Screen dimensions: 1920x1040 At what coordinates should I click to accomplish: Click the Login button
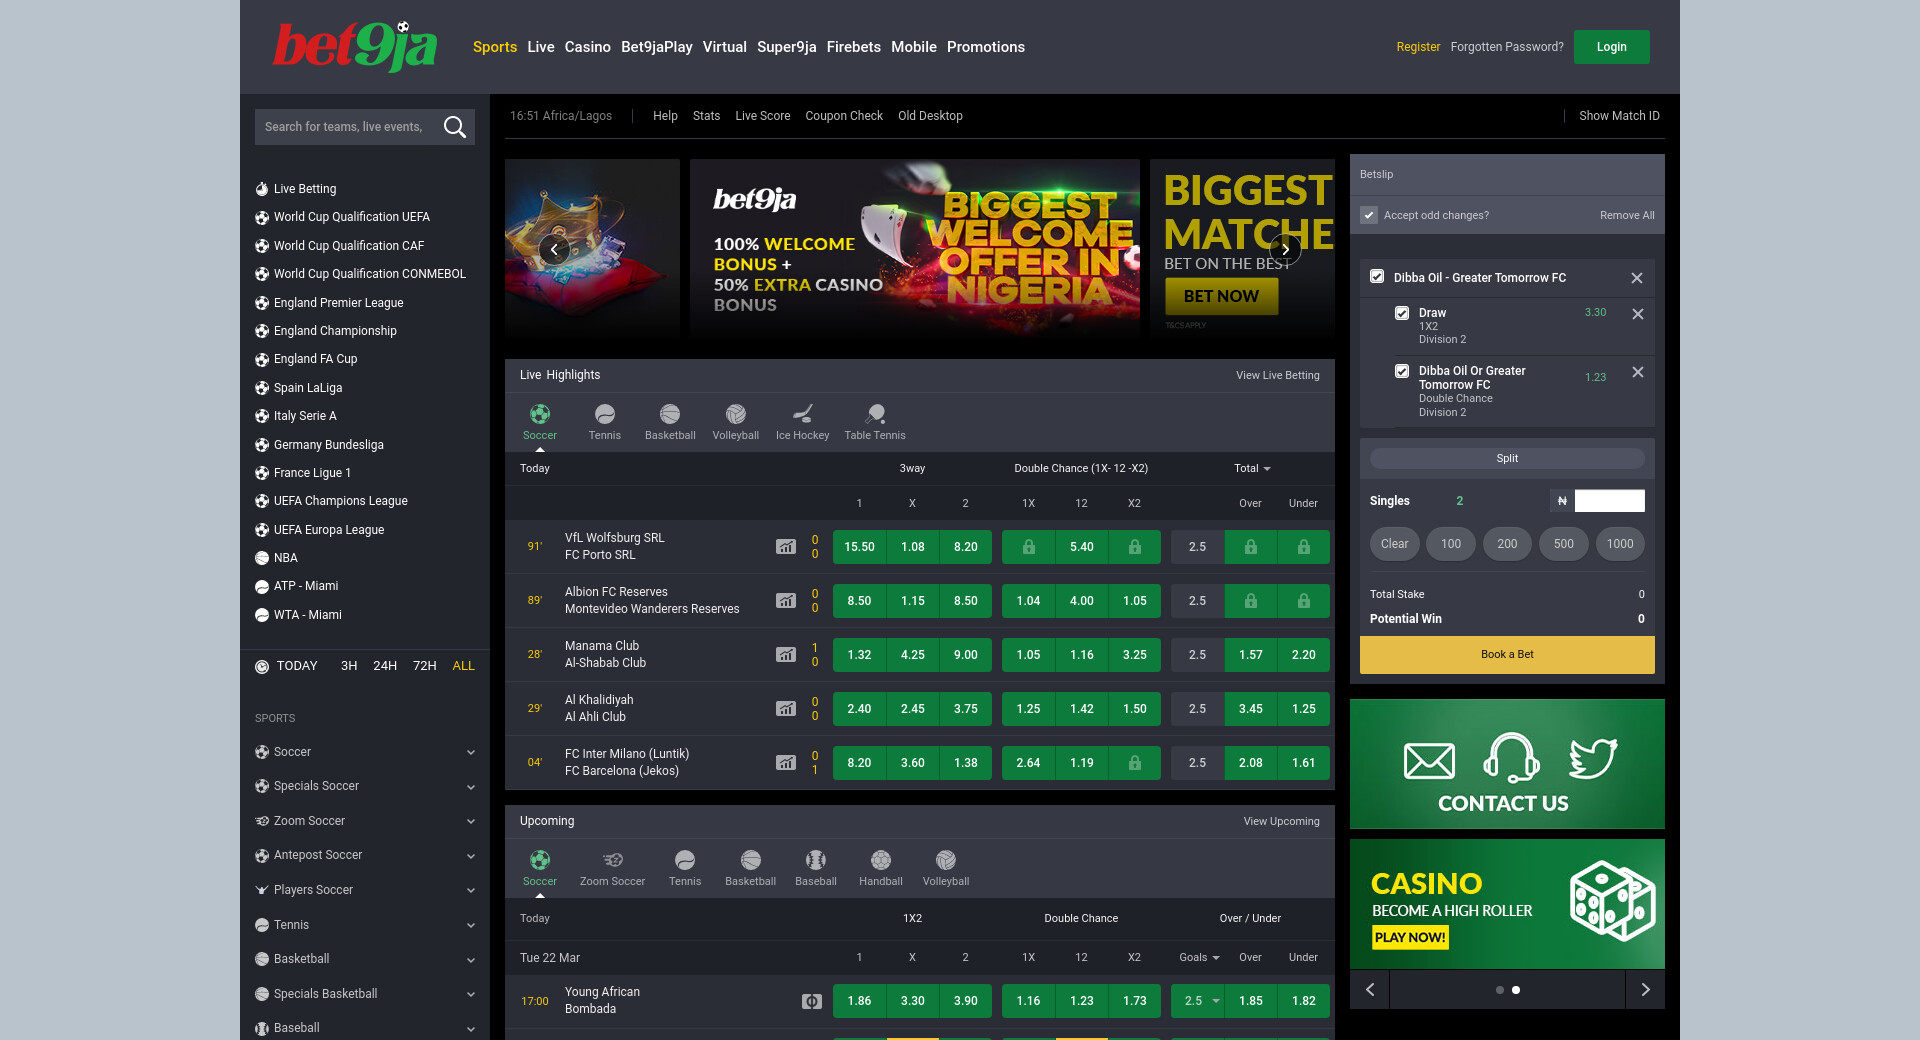coord(1611,47)
